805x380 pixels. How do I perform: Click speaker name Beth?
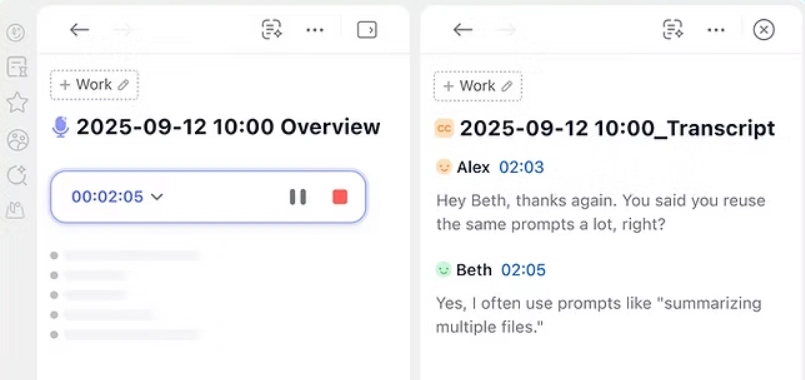(474, 270)
